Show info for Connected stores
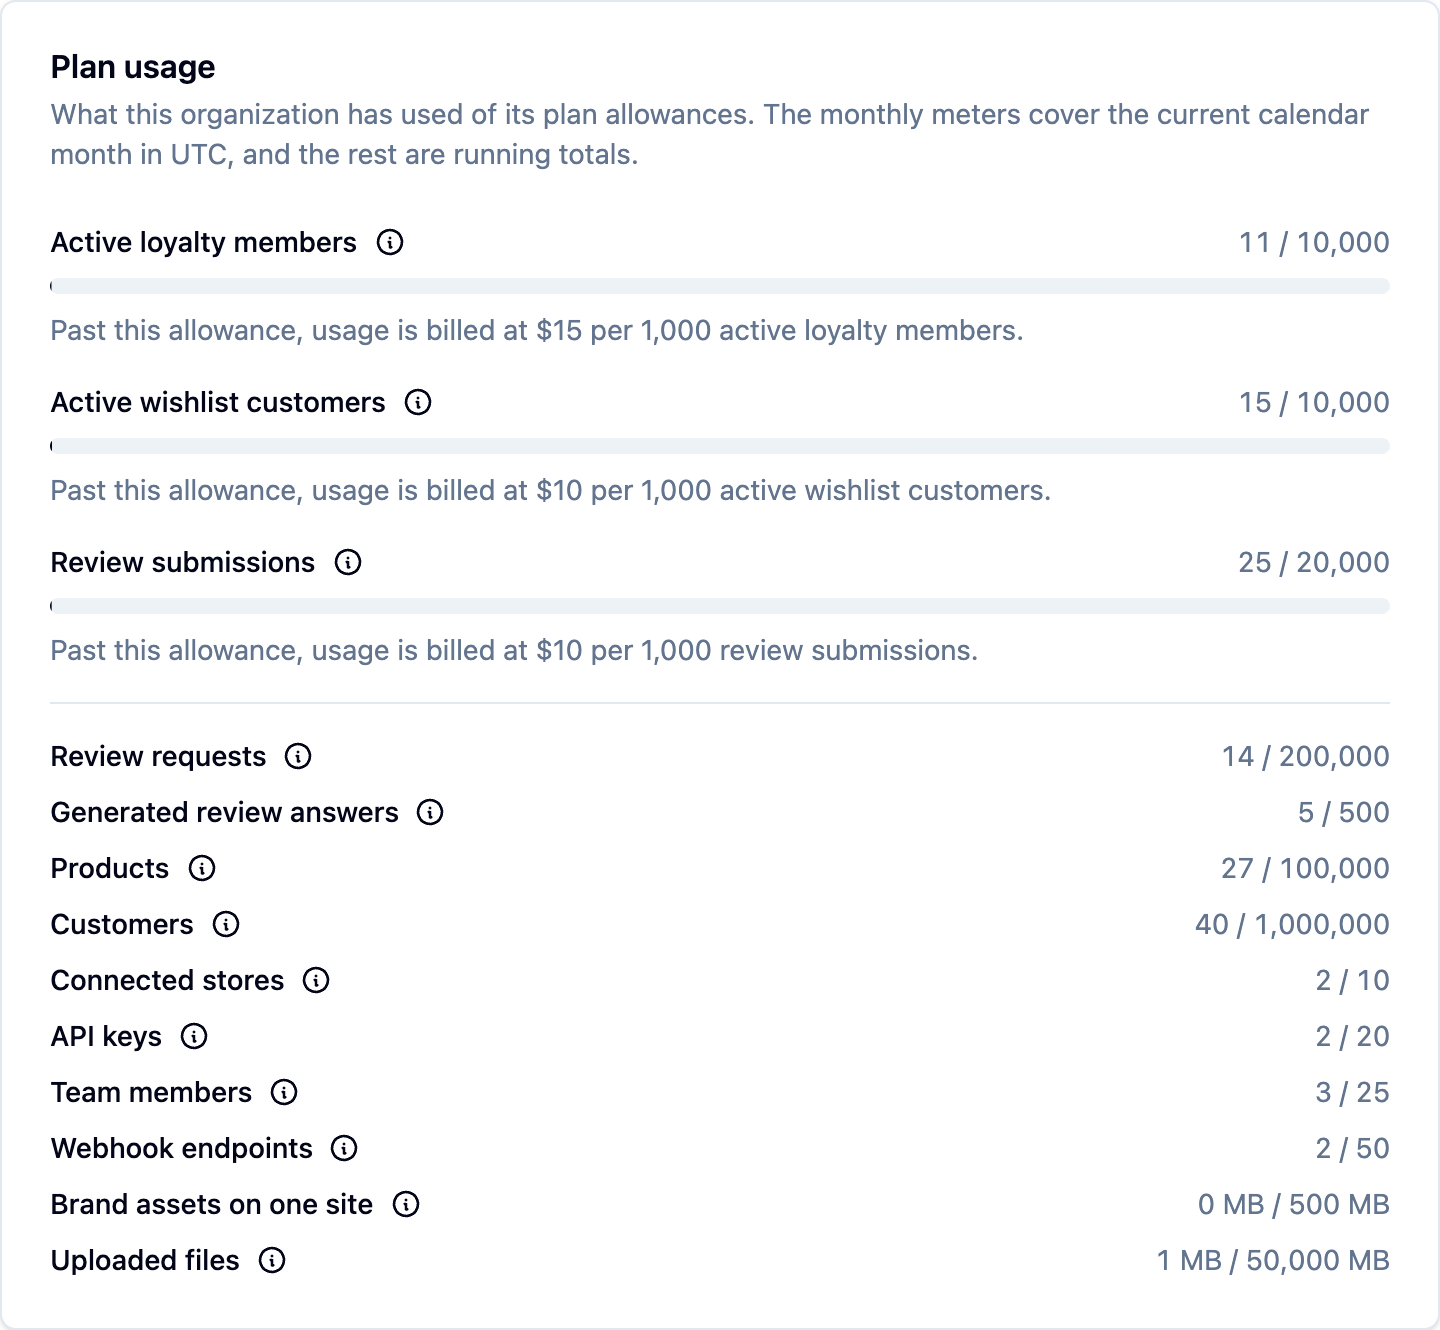This screenshot has width=1440, height=1330. tap(316, 980)
